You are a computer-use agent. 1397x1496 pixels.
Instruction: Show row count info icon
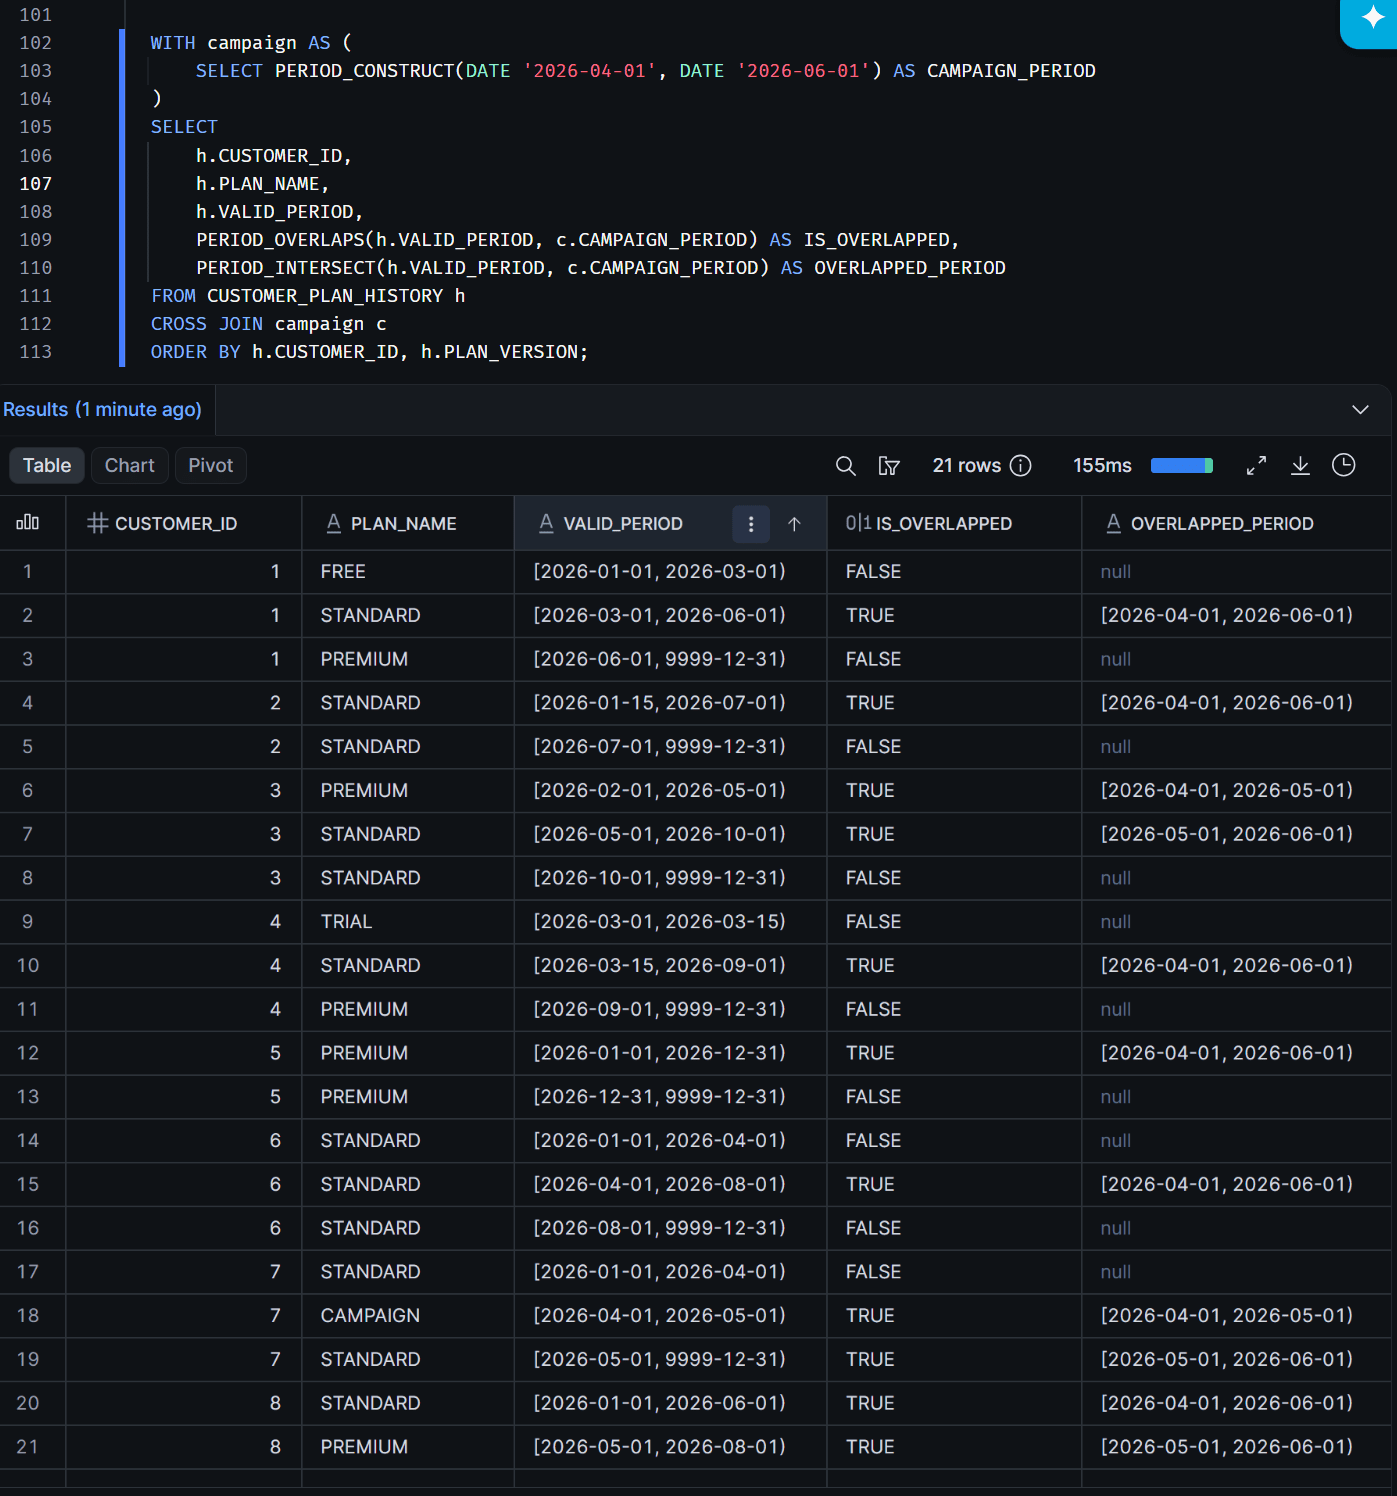coord(1020,466)
